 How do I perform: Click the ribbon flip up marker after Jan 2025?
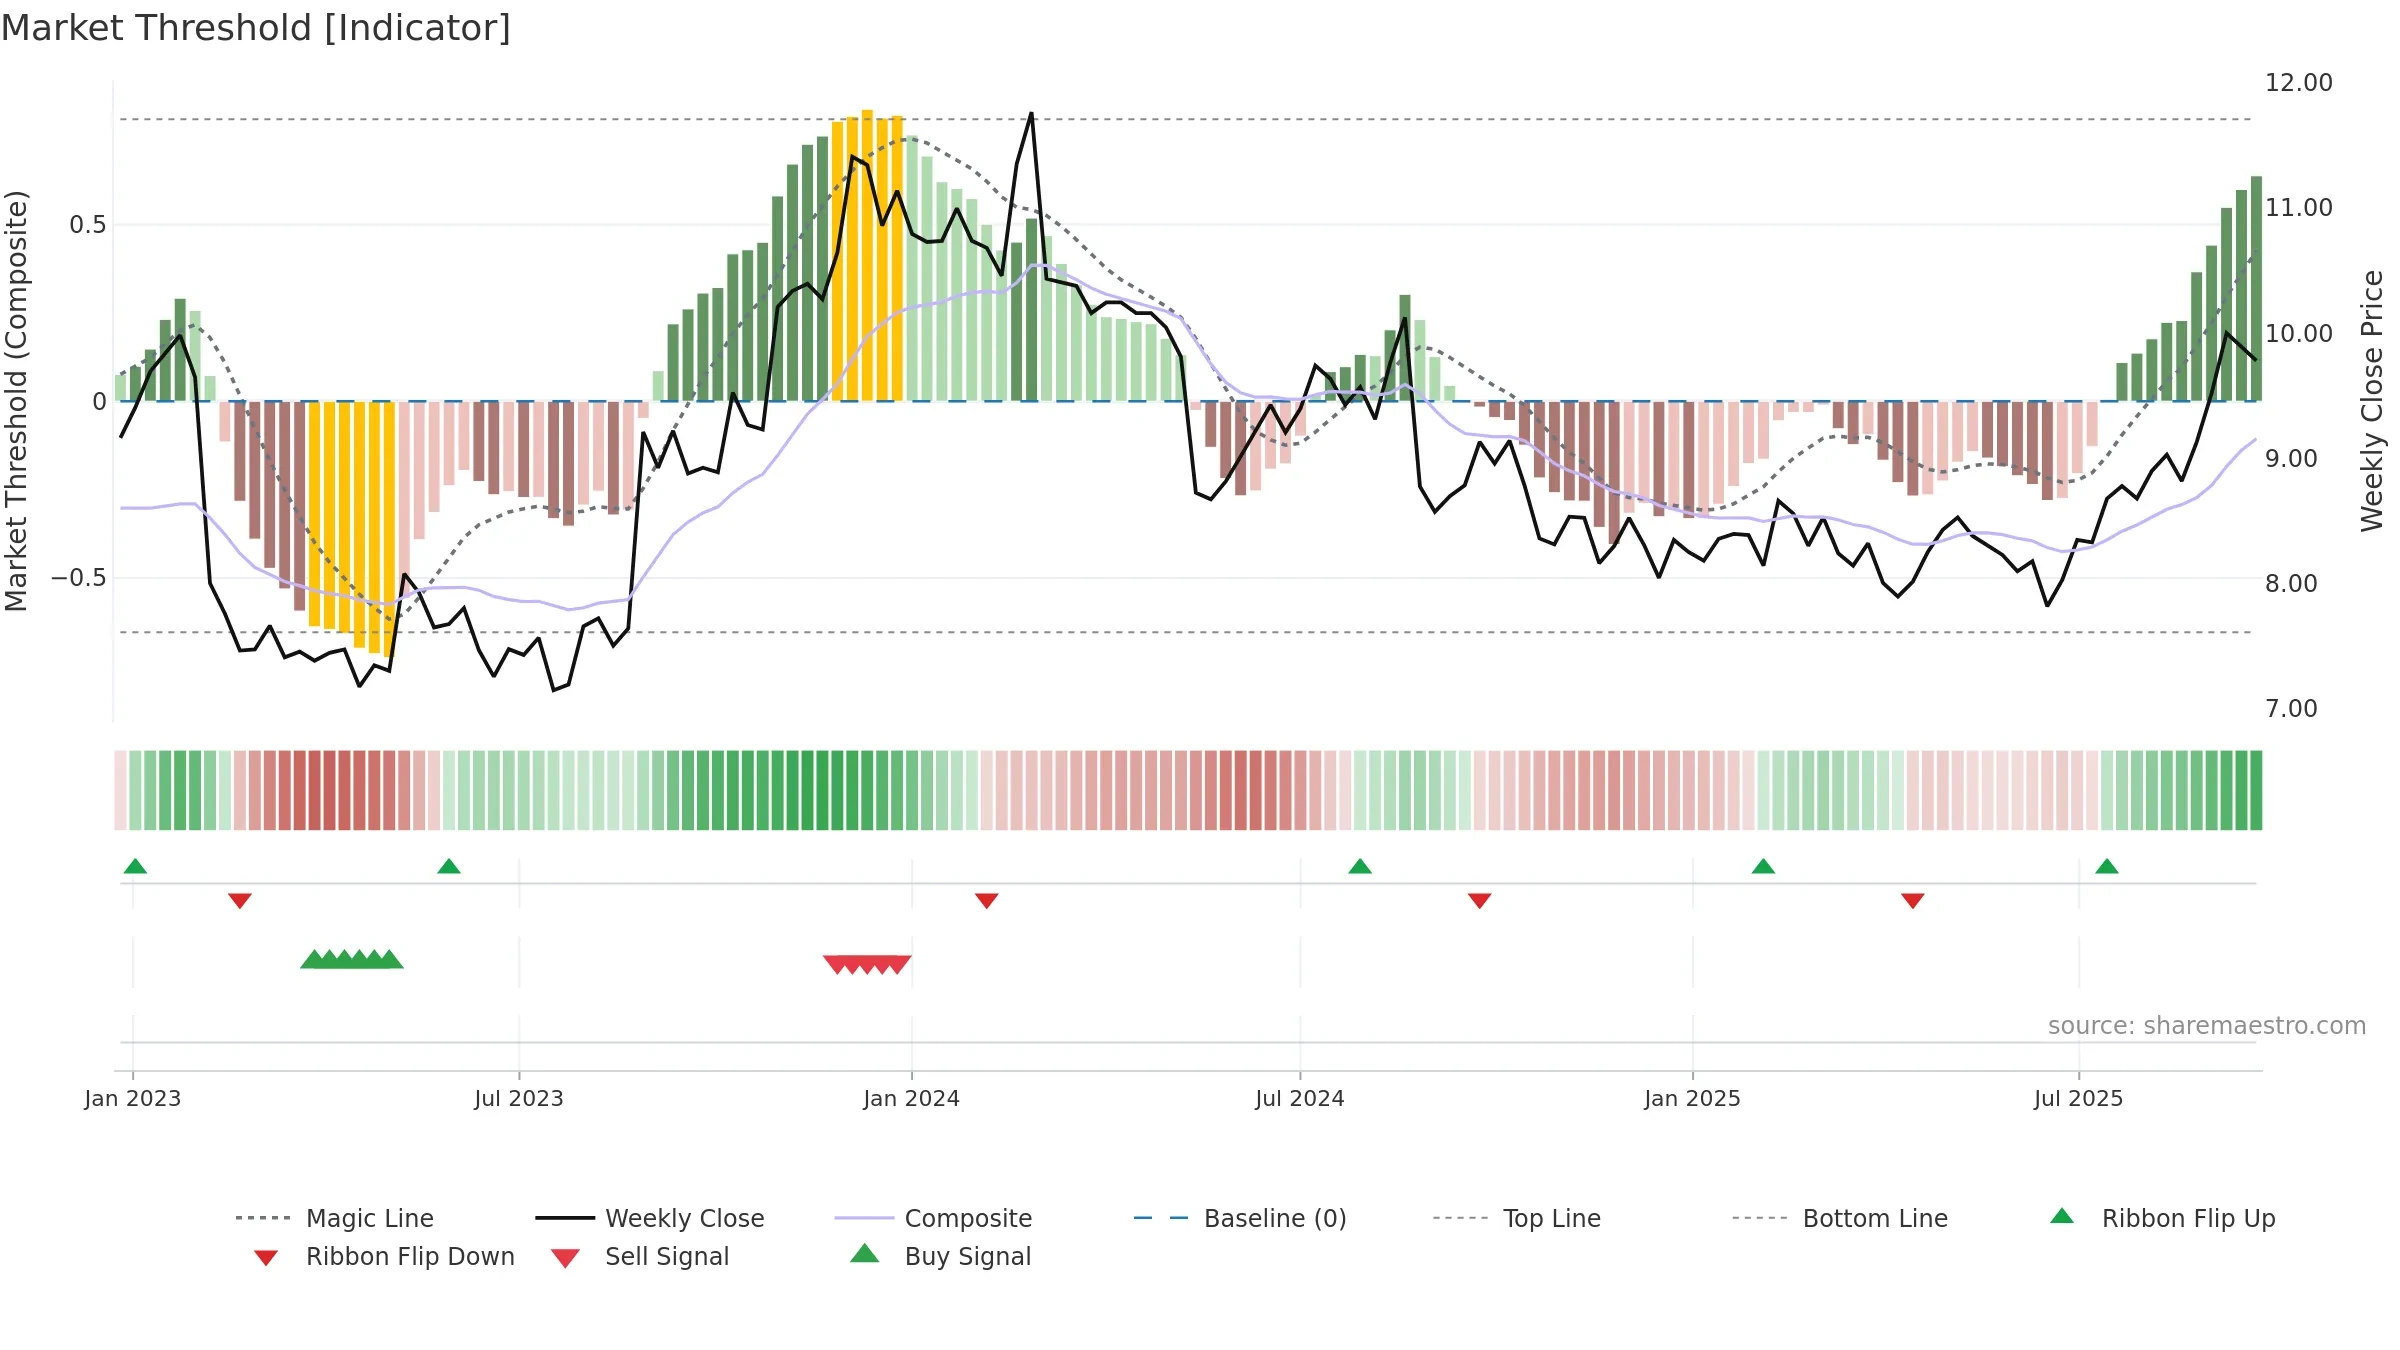click(x=1763, y=866)
